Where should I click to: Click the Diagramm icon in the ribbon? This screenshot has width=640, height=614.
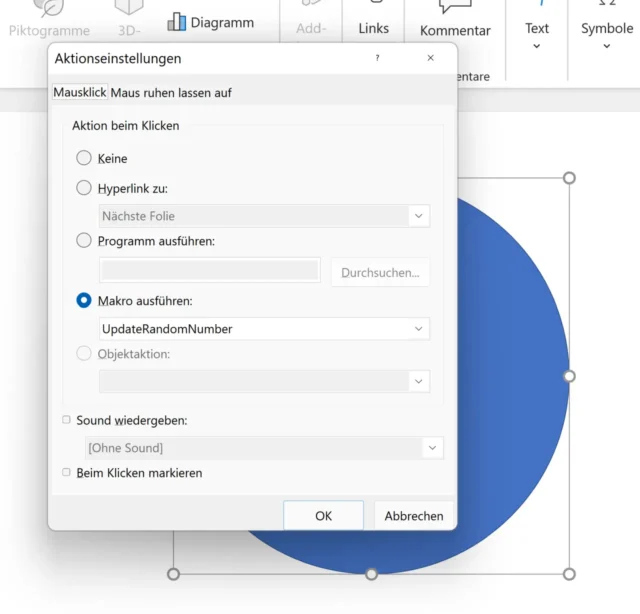177,22
